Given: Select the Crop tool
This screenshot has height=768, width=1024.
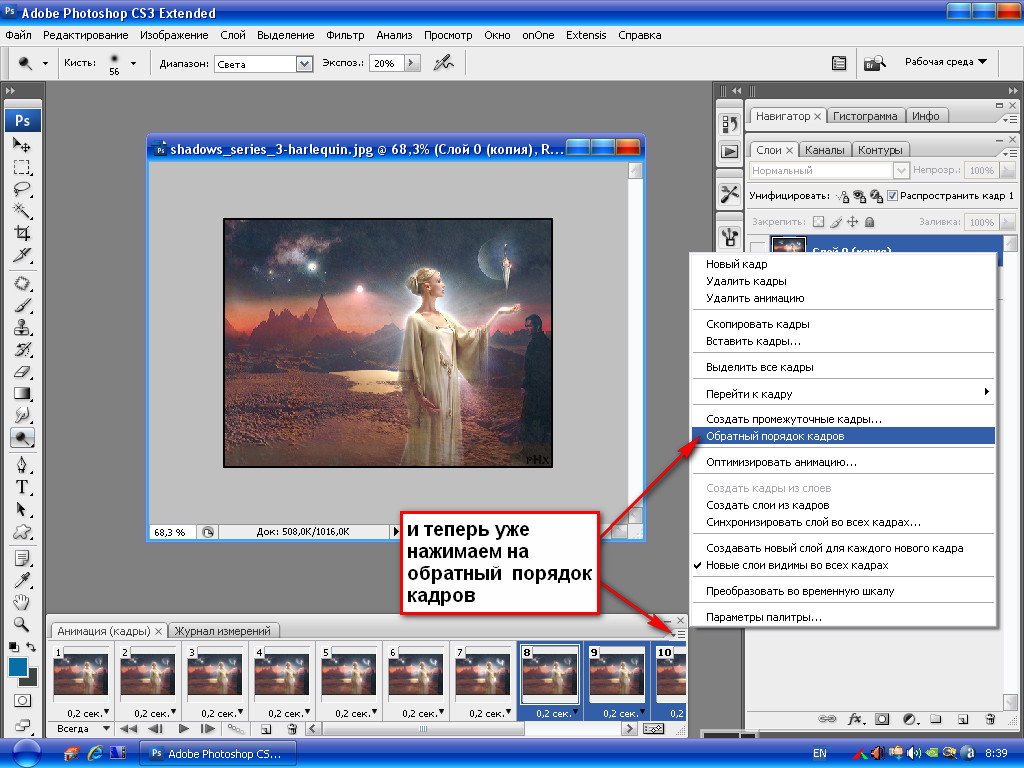Looking at the screenshot, I should pyautogui.click(x=22, y=233).
